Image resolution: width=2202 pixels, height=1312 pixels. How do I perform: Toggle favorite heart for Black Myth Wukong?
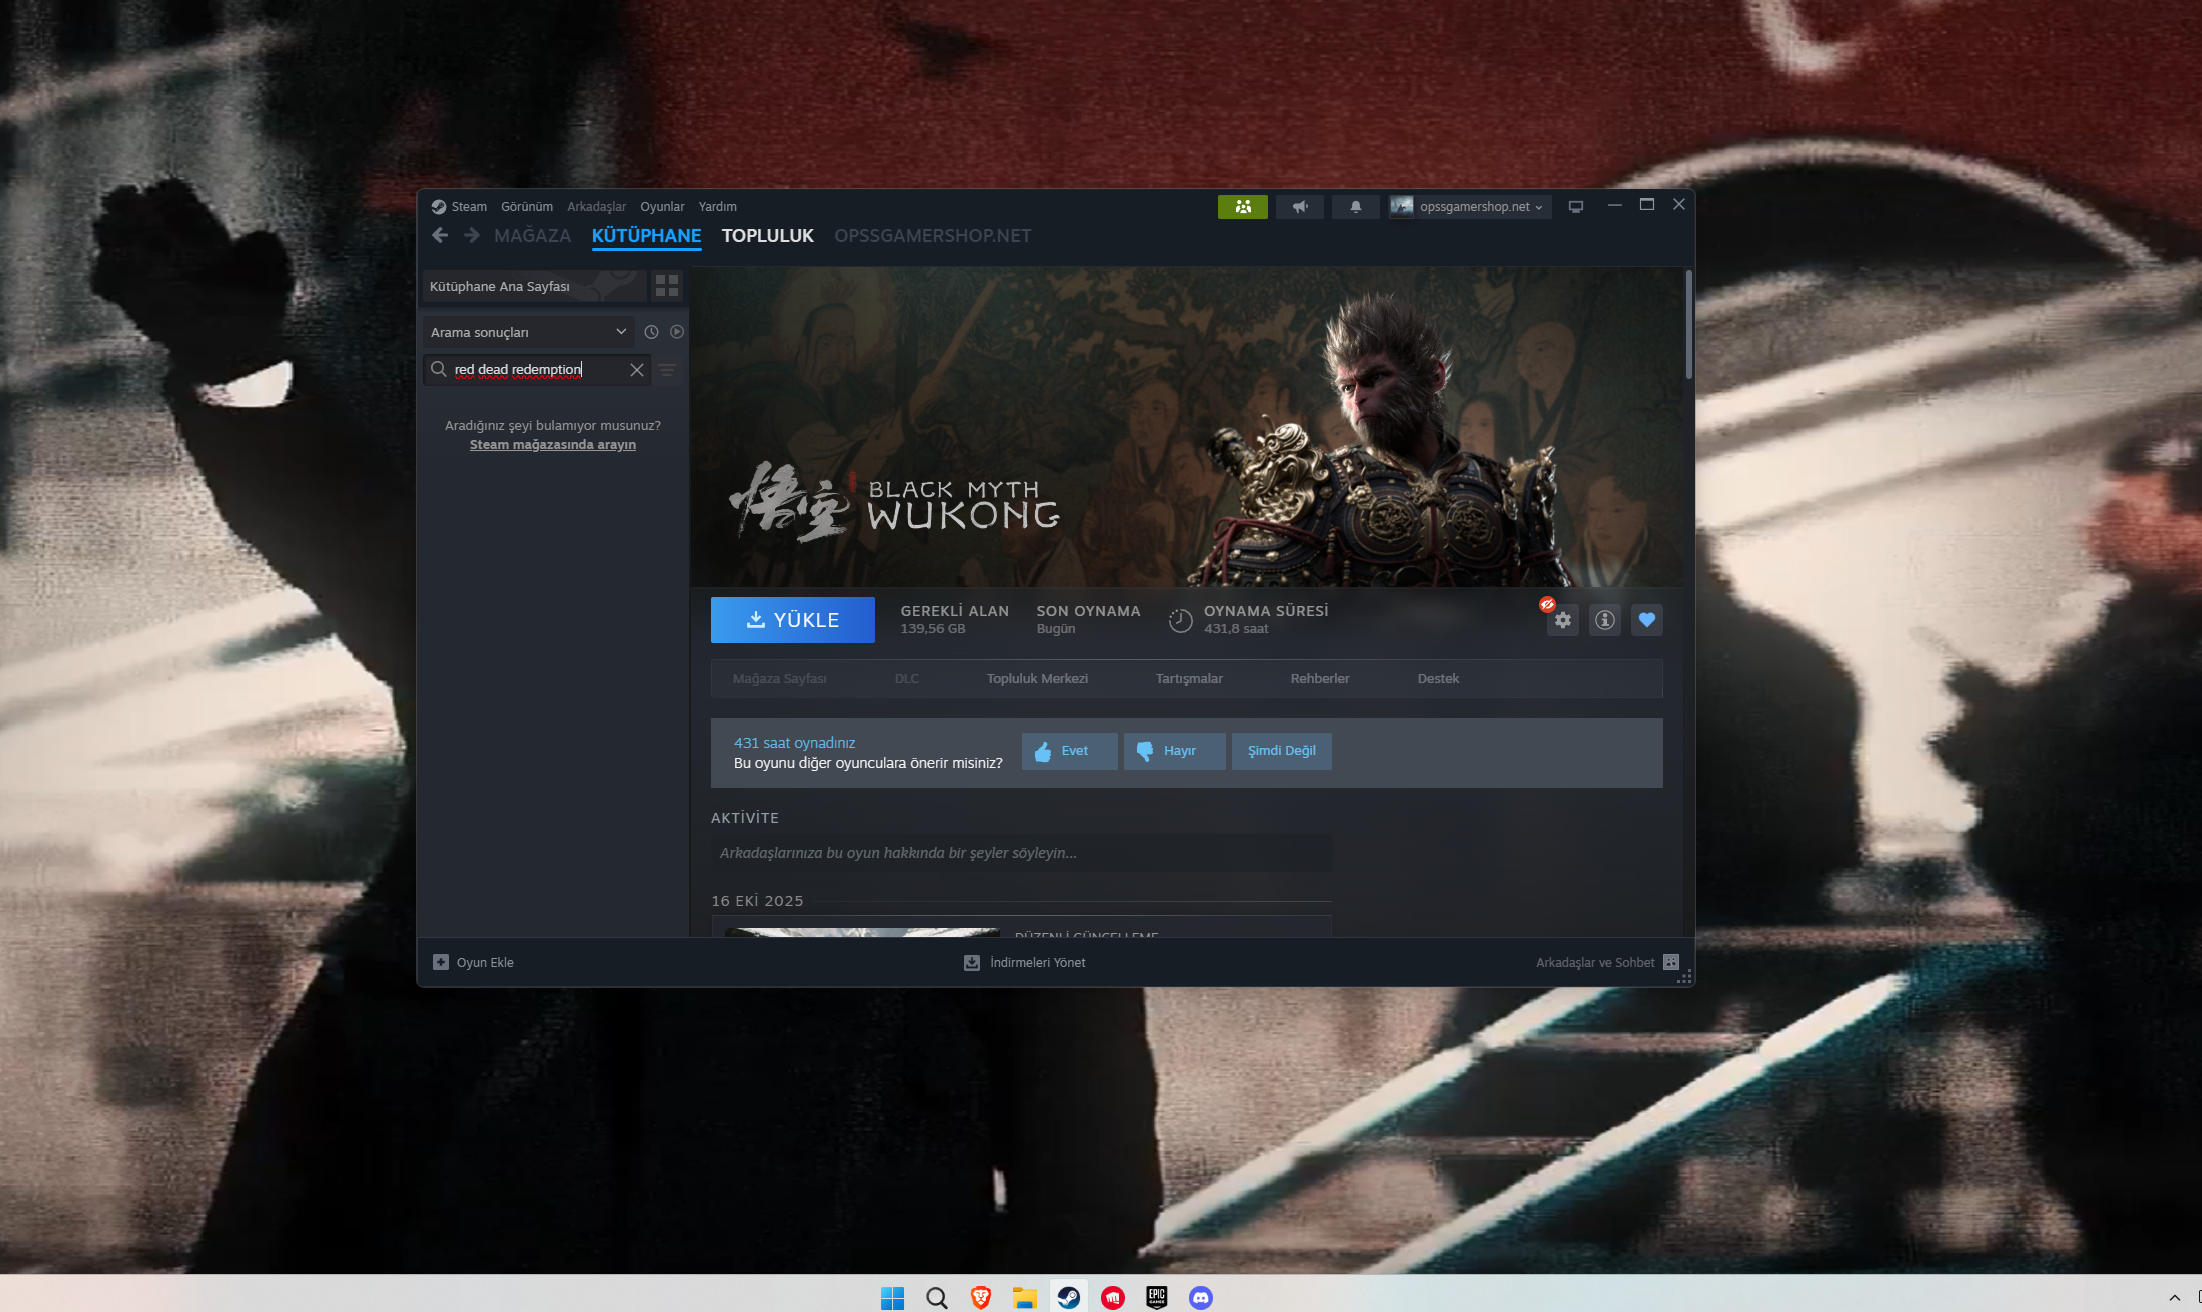[x=1647, y=620]
